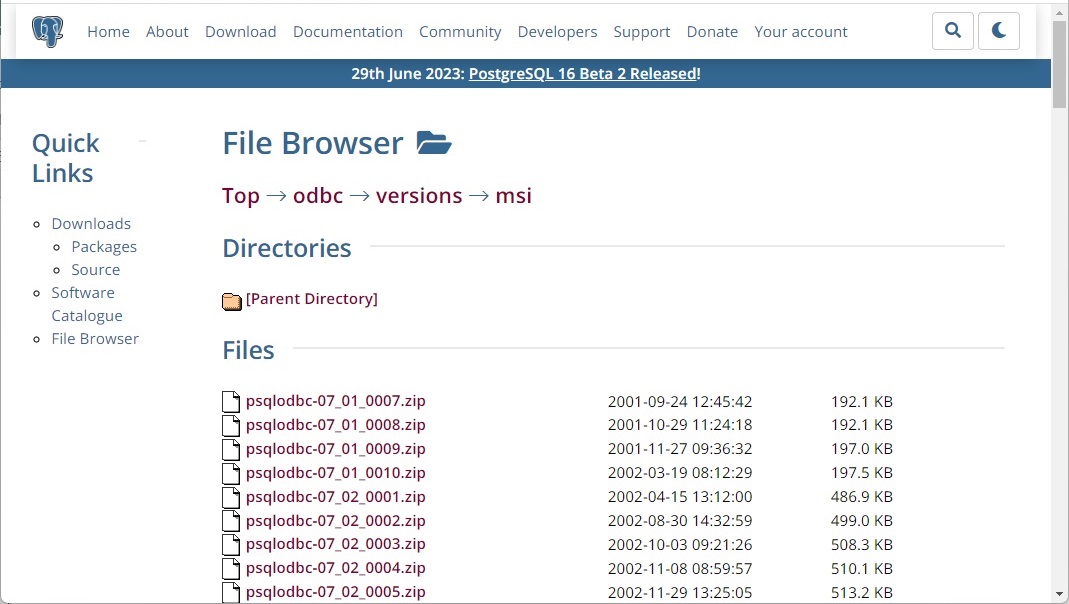Screen dimensions: 1069x604
Task: Open the Download menu item
Action: click(x=241, y=31)
